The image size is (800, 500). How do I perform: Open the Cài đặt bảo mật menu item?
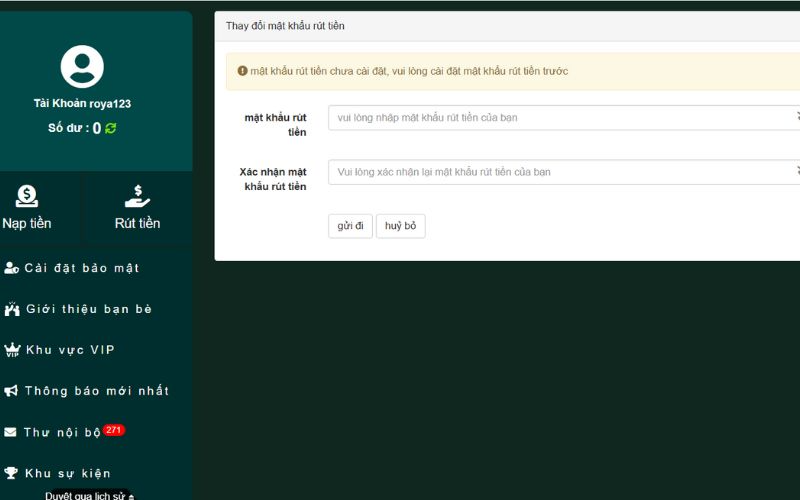82,268
